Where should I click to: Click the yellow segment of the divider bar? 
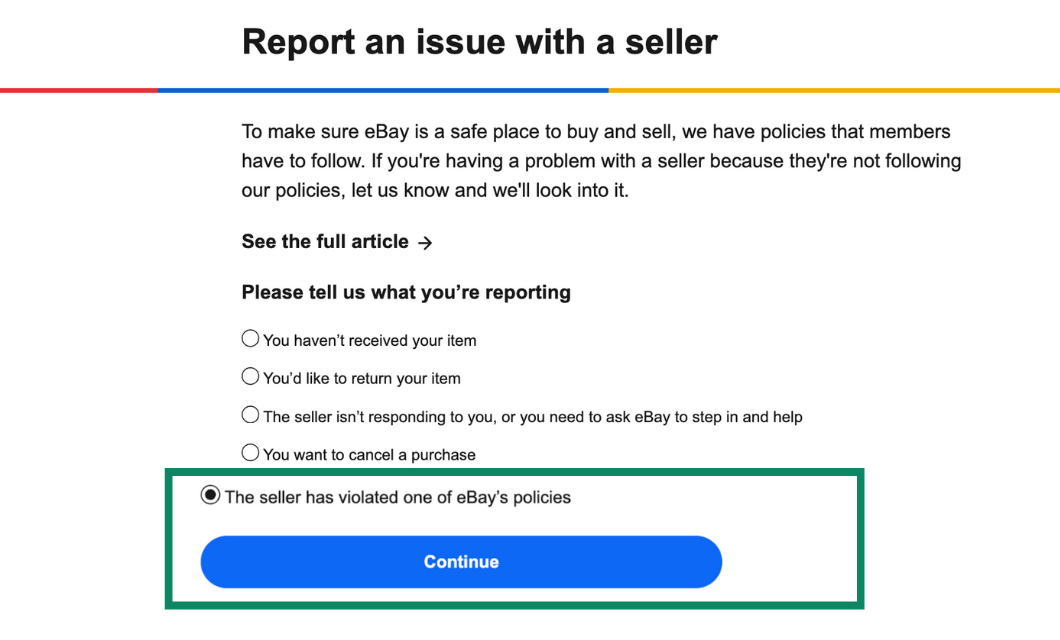tap(835, 89)
